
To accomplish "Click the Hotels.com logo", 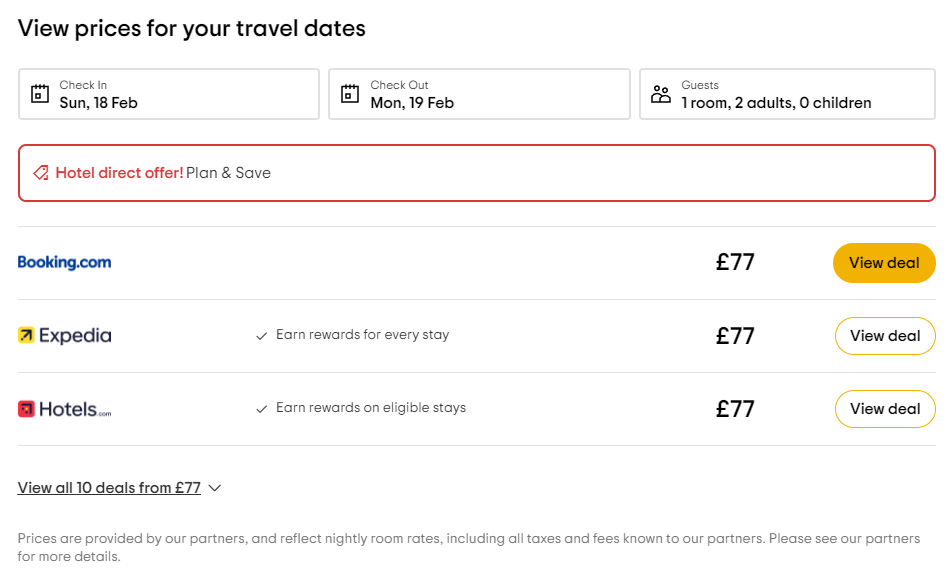I will click(x=65, y=409).
